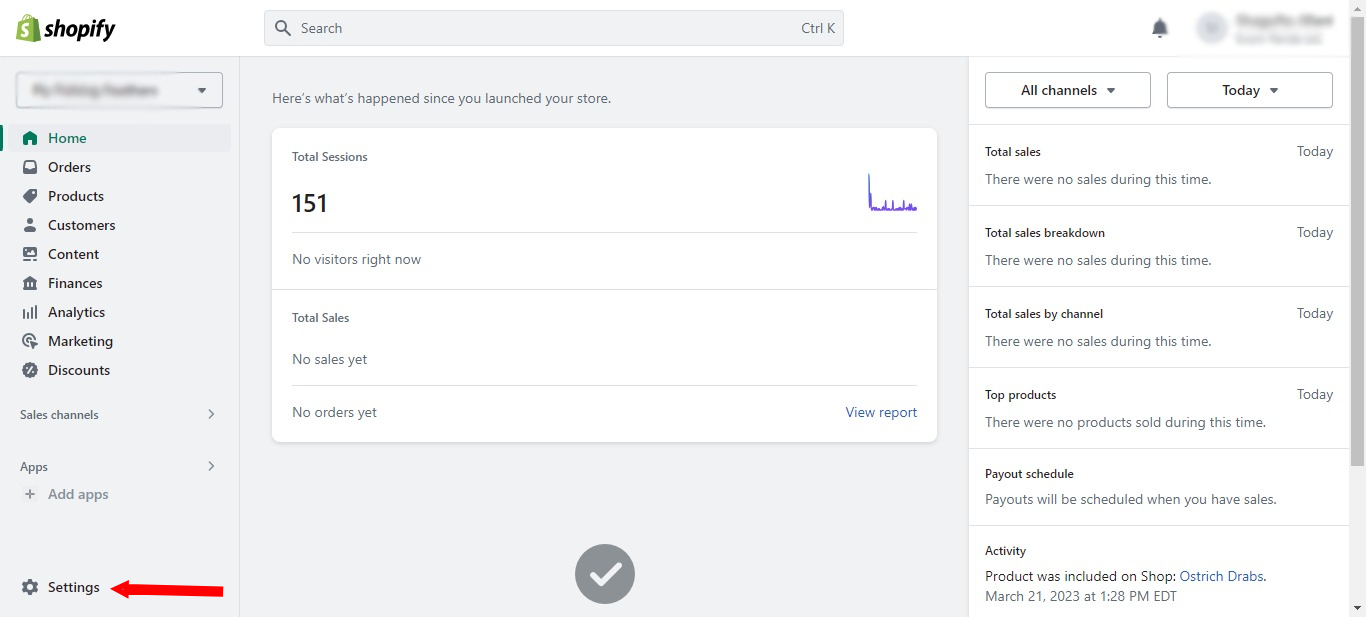Open Settings at the bottom left

click(72, 587)
